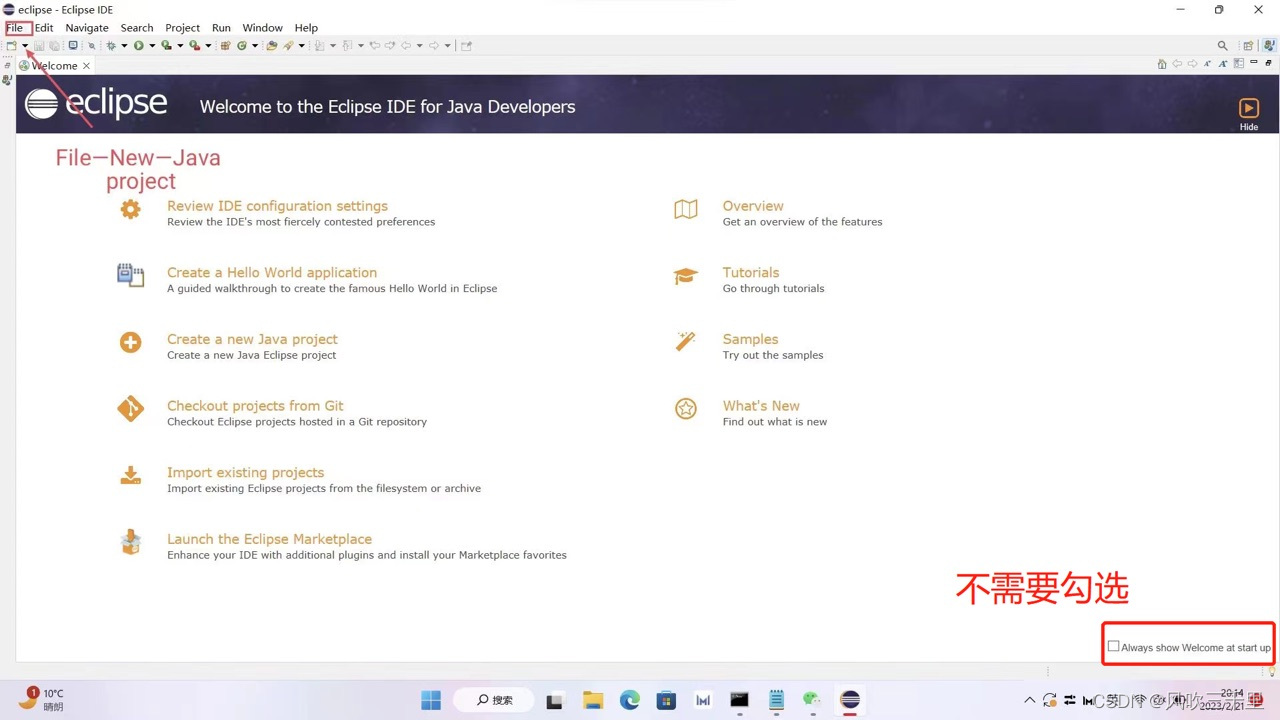Open Review IDE configuration settings

[x=277, y=206]
